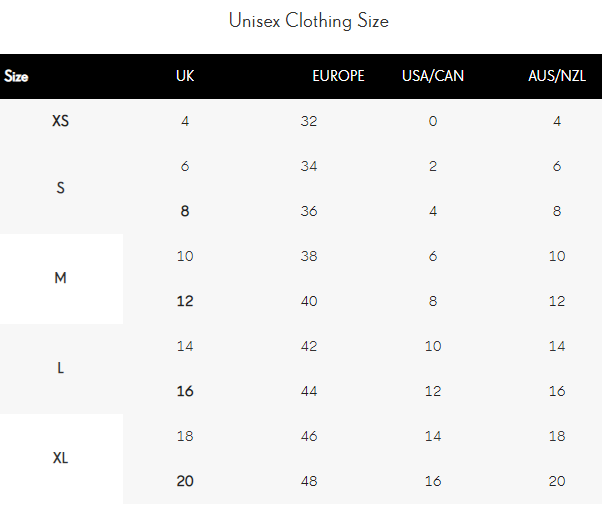Select the USA/CAN column header

click(x=433, y=76)
